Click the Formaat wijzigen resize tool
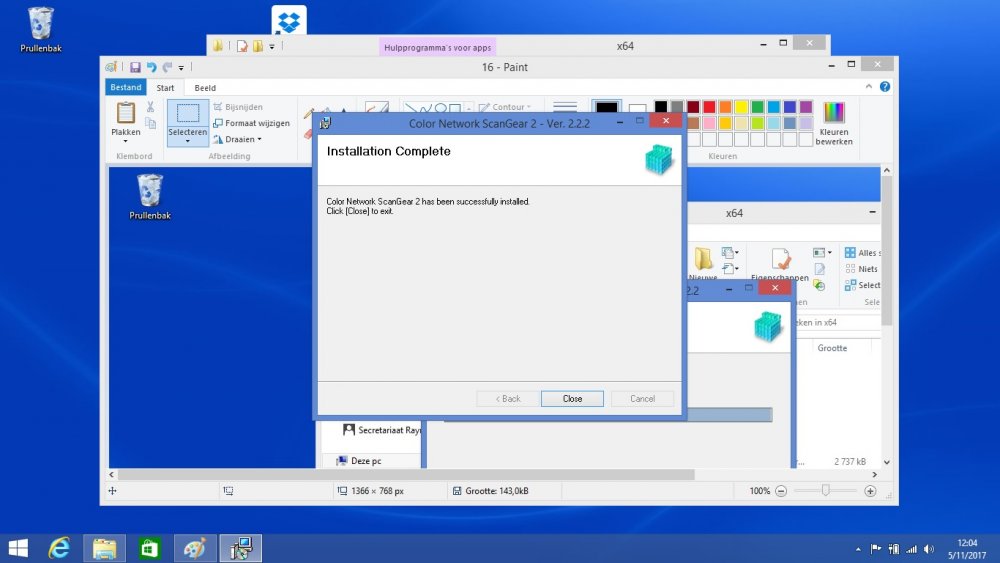The height and width of the screenshot is (563, 1000). [x=251, y=123]
